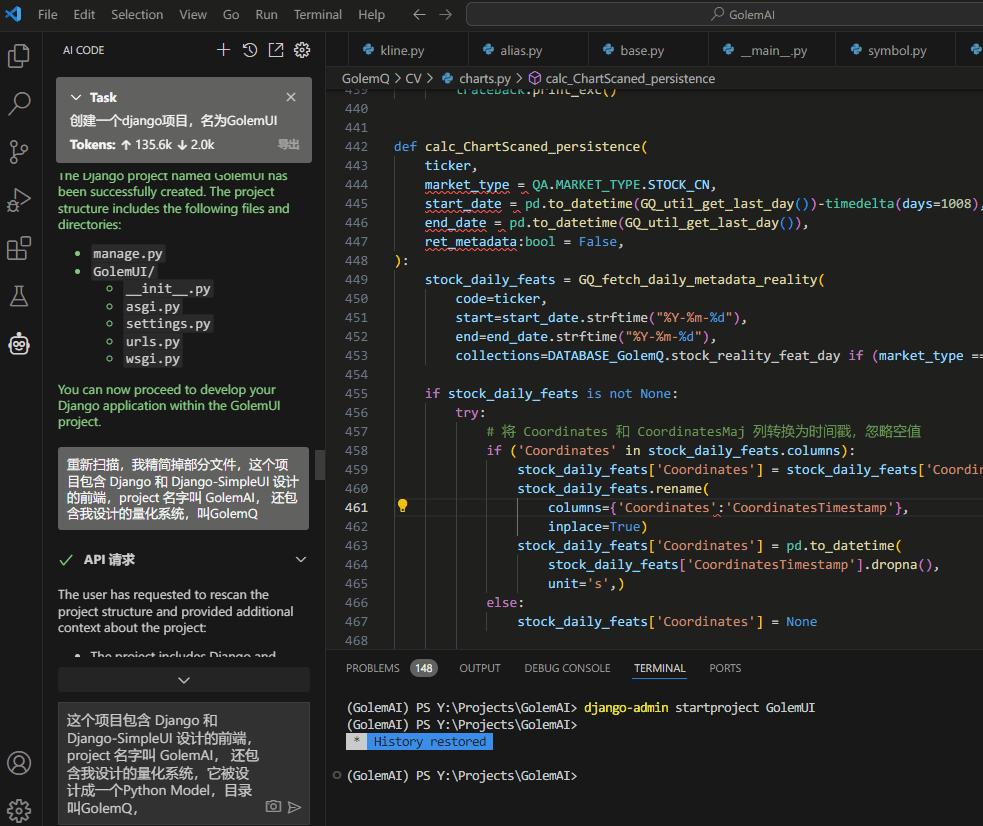The width and height of the screenshot is (983, 826).
Task: Collapse the Task section chevron
Action: 76,97
